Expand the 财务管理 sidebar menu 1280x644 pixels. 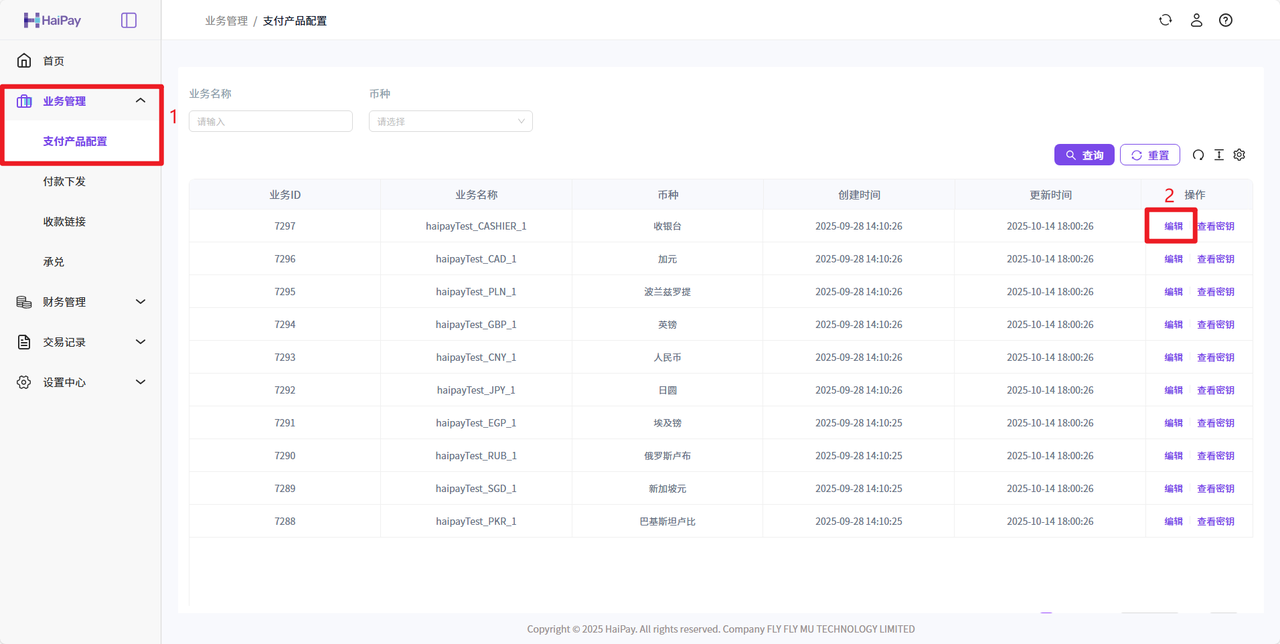140,302
